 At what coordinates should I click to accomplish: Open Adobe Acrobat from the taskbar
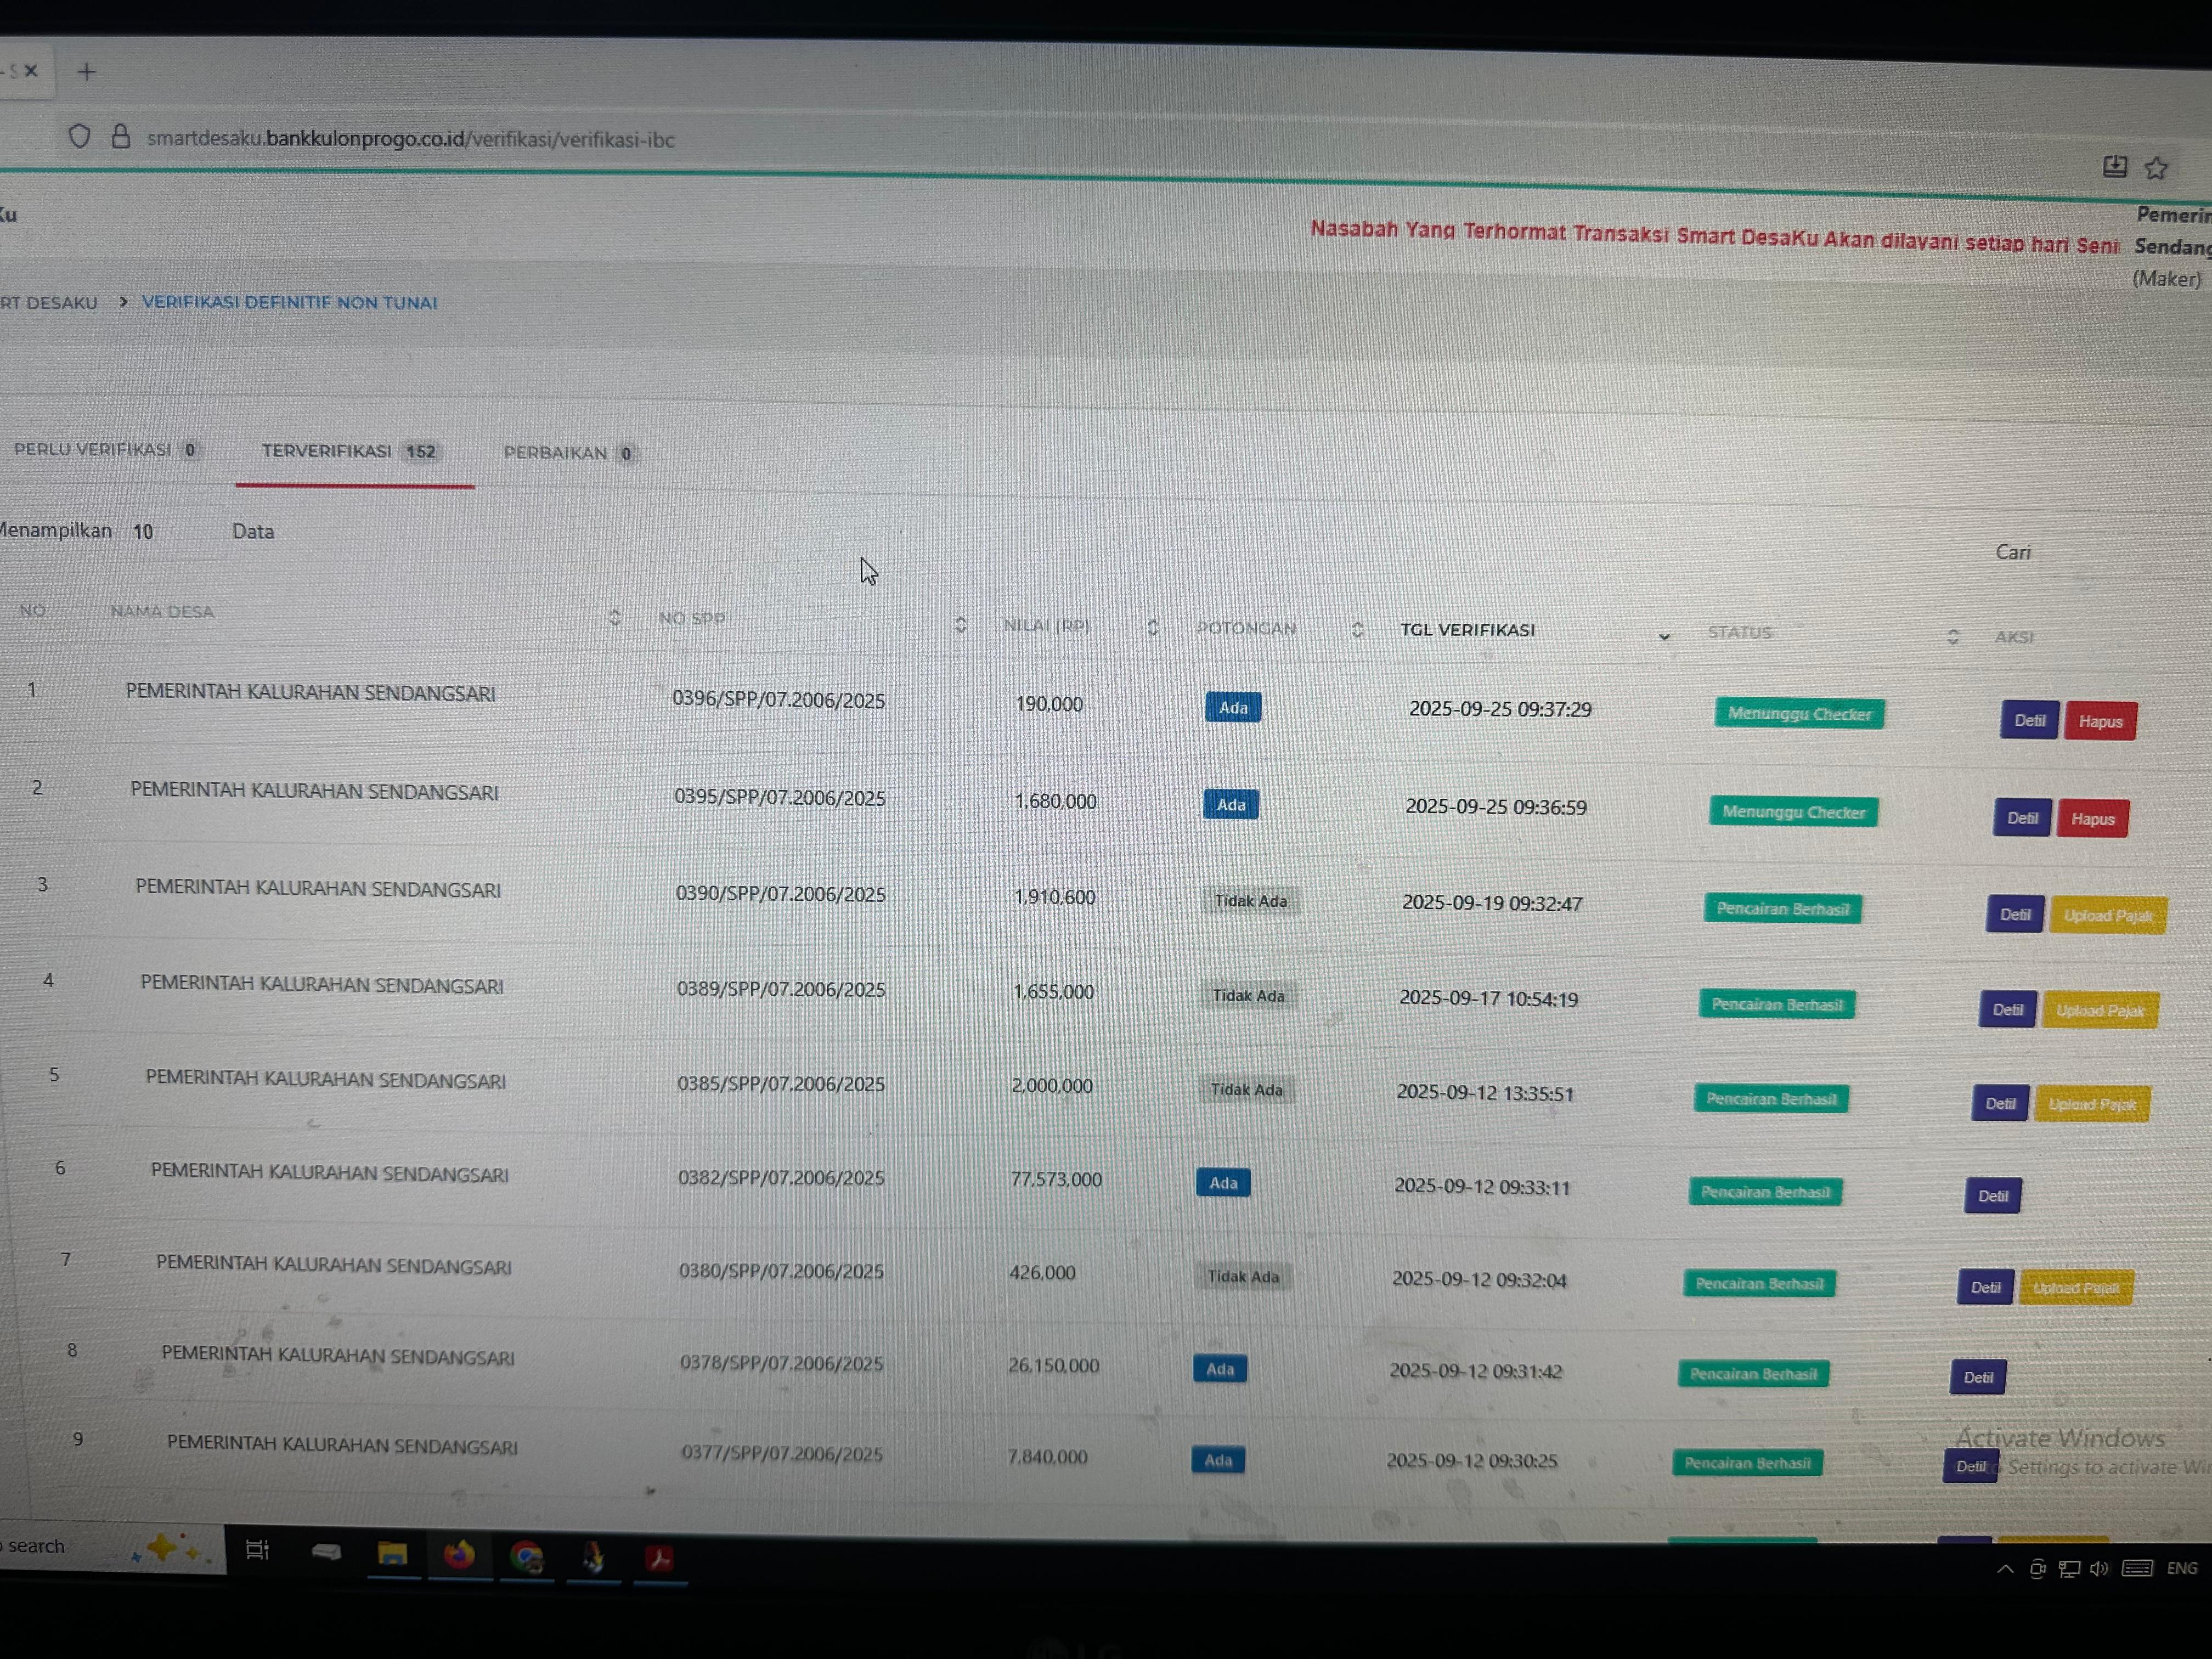click(x=659, y=1558)
